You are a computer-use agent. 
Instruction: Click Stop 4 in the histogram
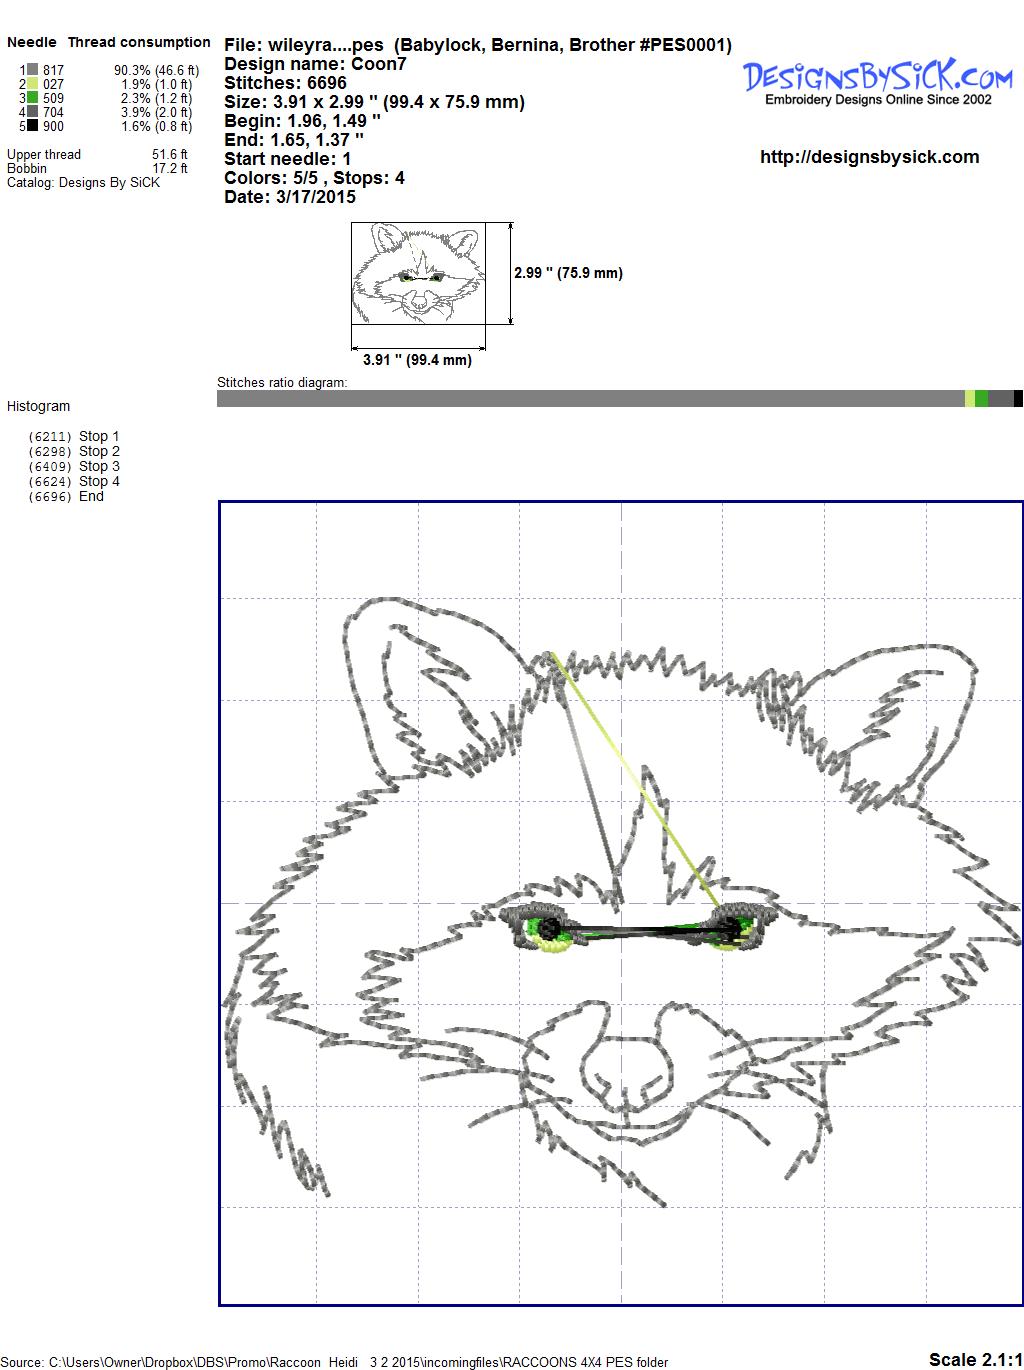pyautogui.click(x=98, y=481)
